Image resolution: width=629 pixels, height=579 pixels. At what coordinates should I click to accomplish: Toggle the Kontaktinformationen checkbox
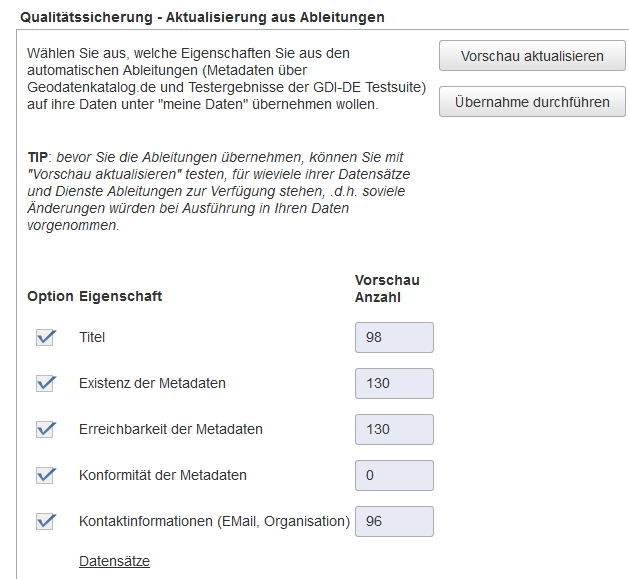(x=45, y=521)
